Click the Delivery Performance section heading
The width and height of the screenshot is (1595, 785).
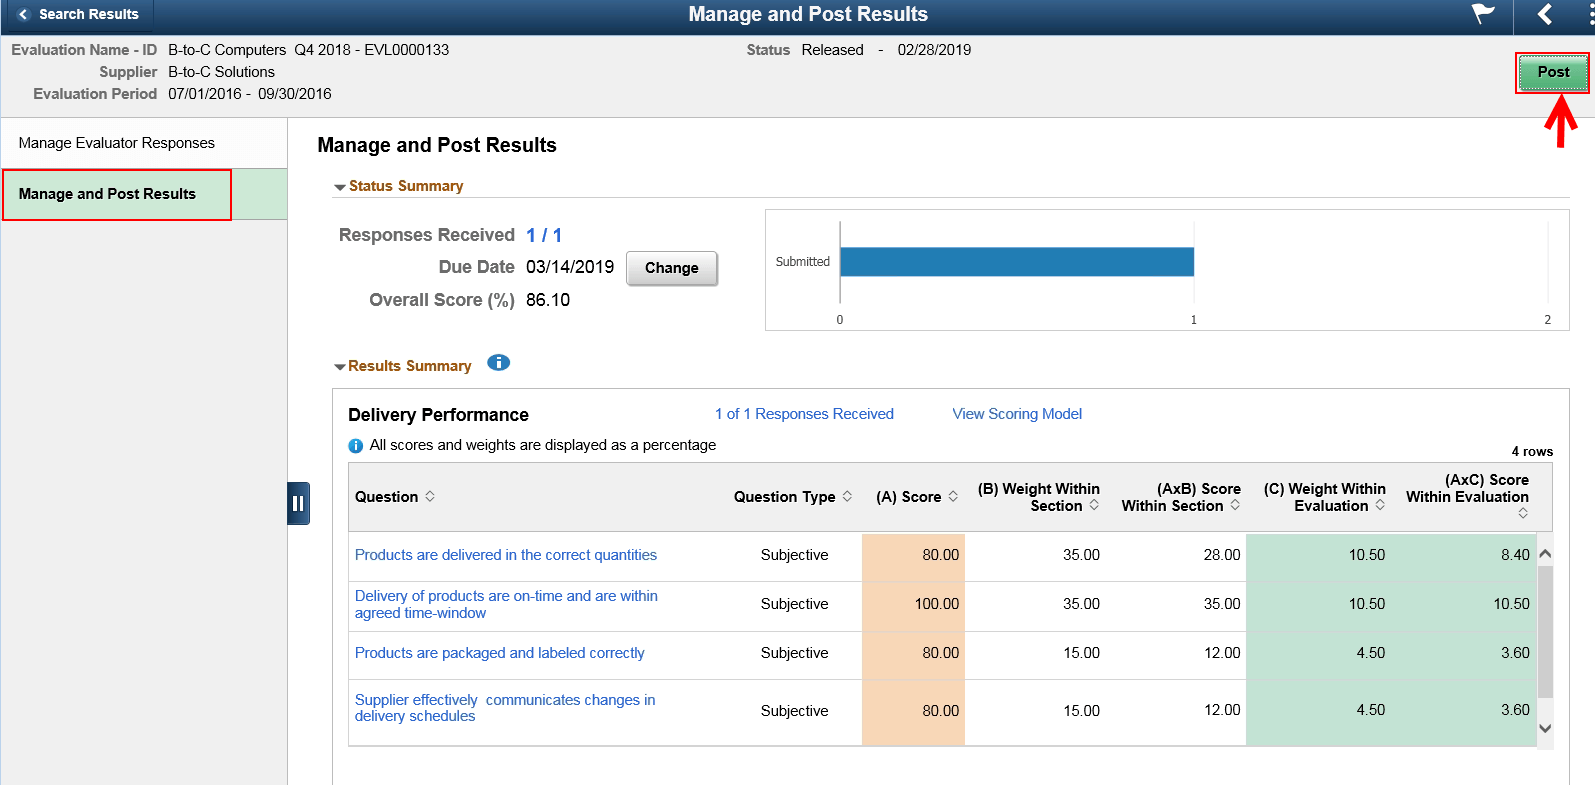(x=438, y=415)
